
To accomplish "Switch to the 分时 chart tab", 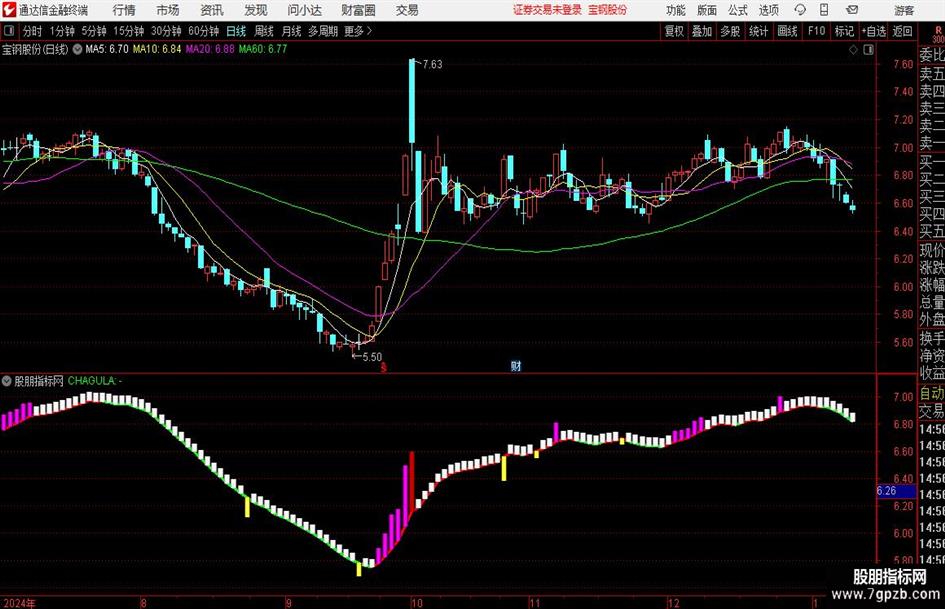I will pyautogui.click(x=32, y=31).
